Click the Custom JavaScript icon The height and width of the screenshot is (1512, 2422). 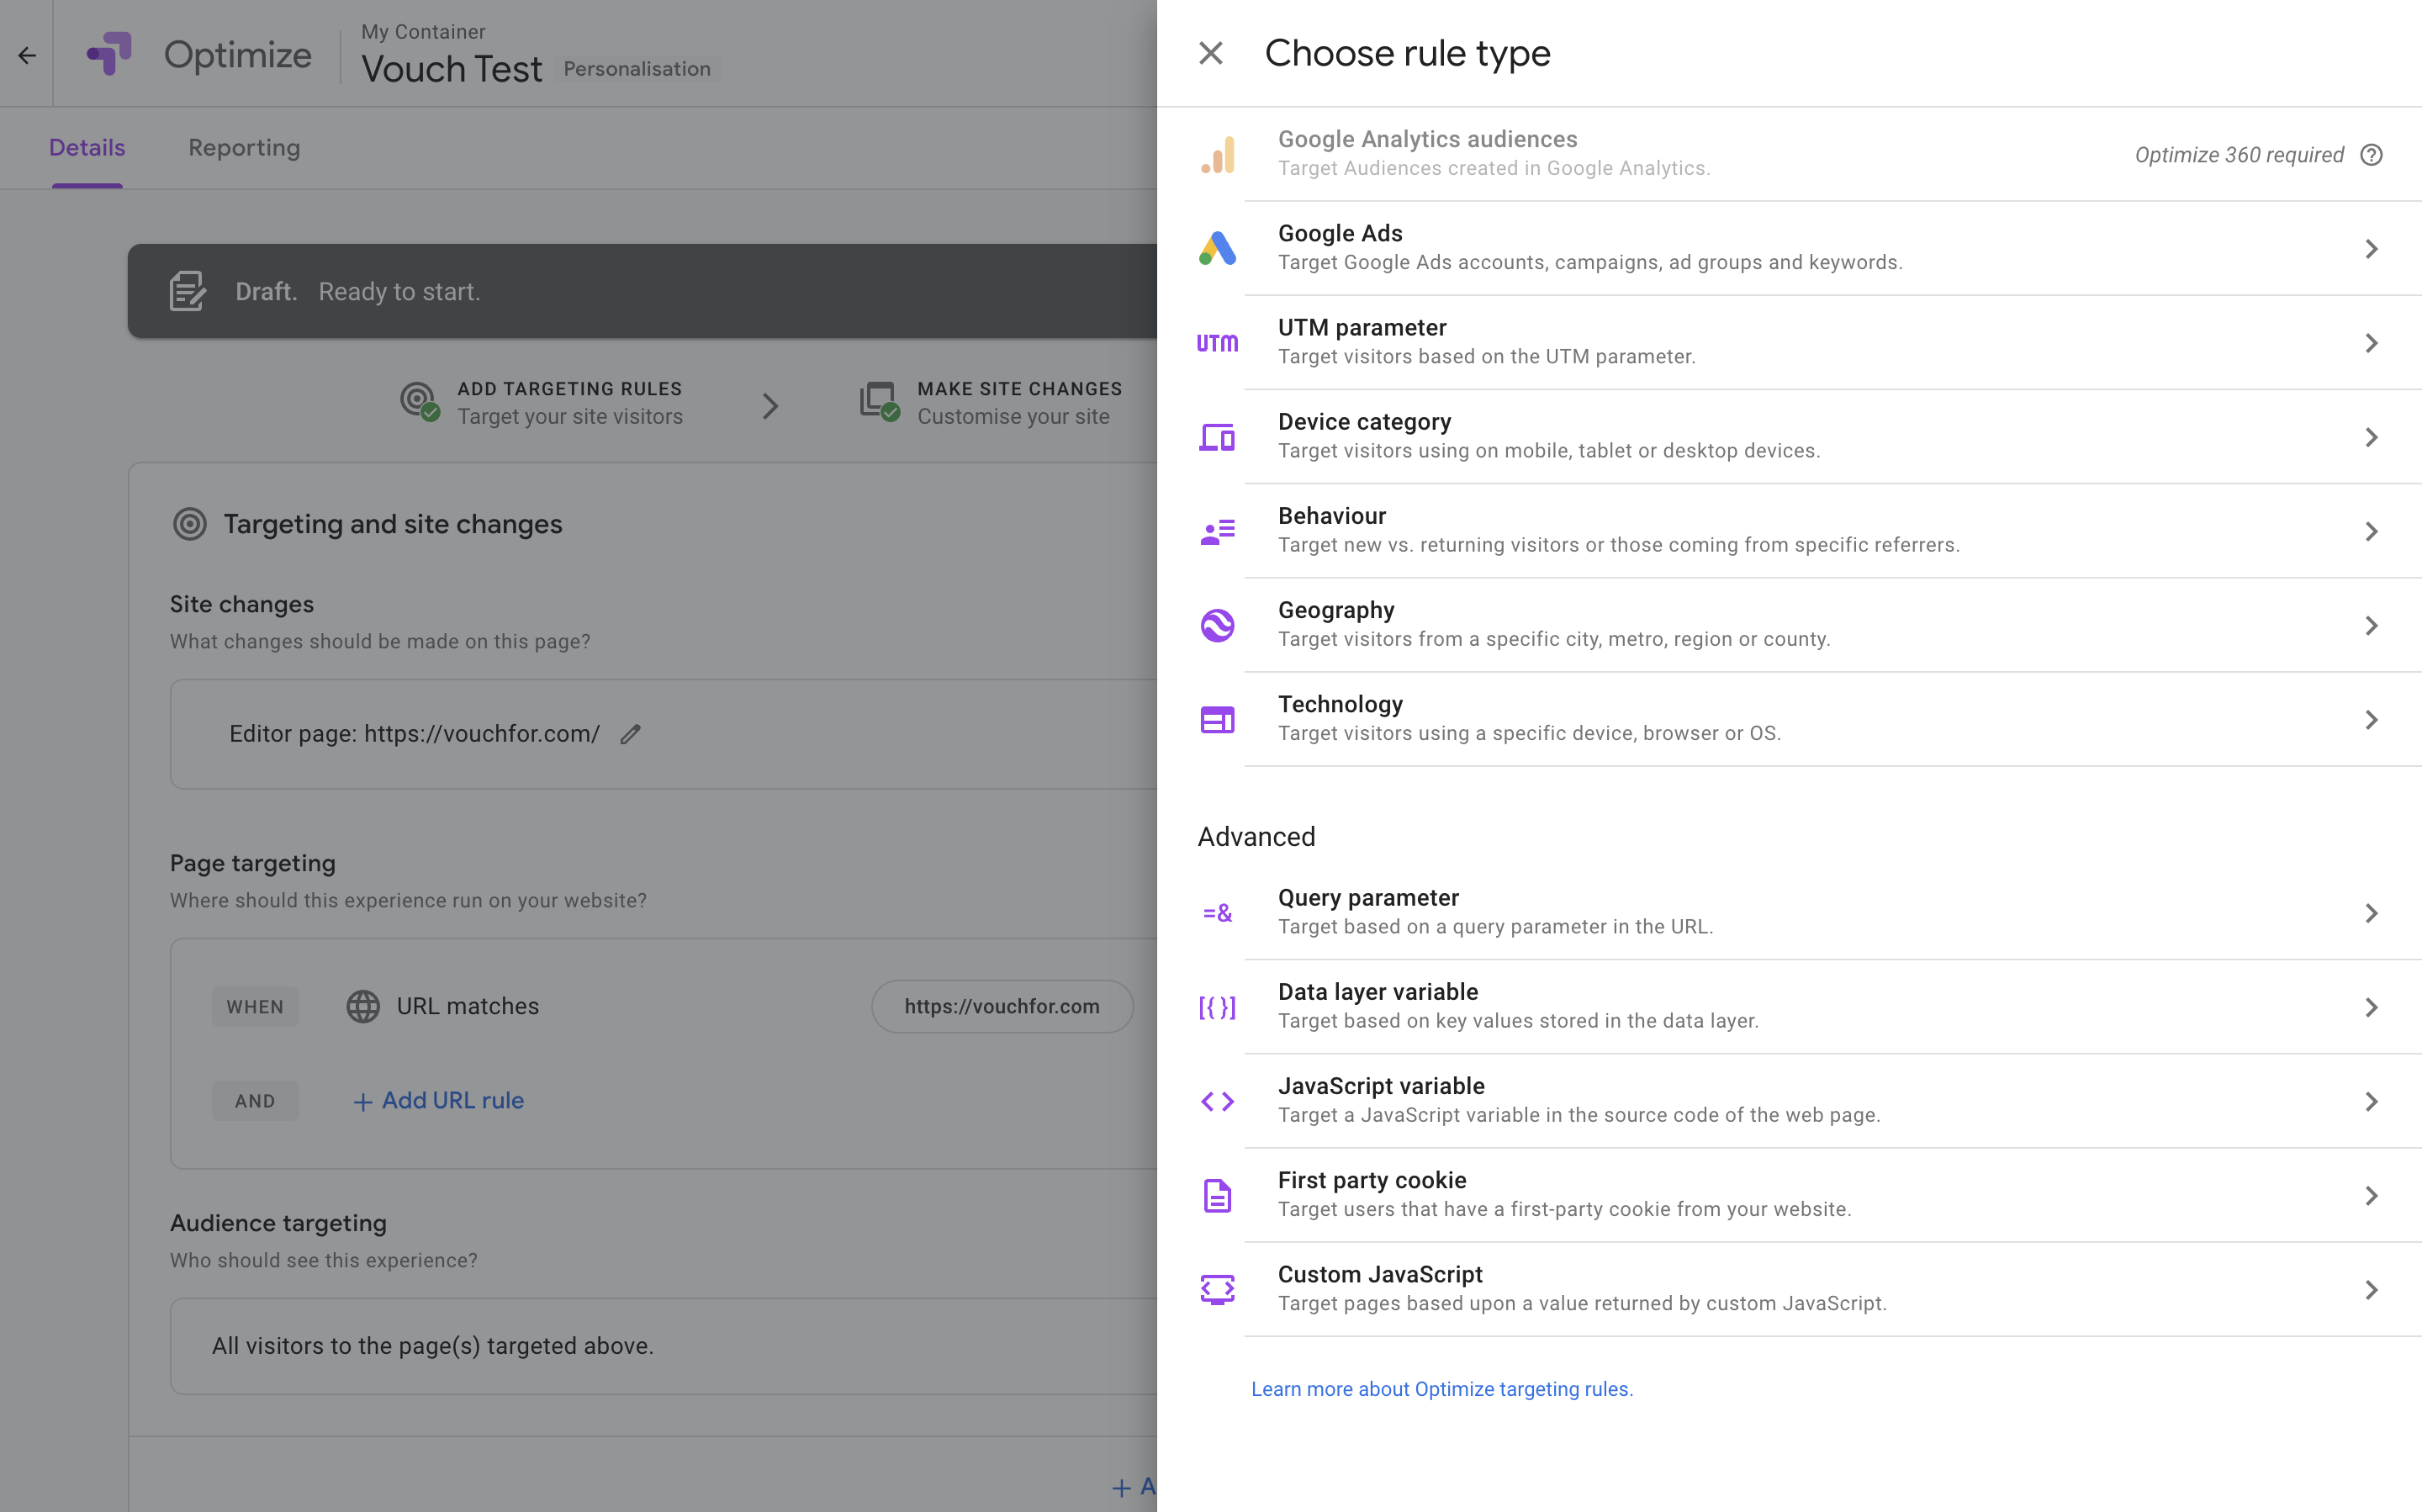point(1217,1290)
